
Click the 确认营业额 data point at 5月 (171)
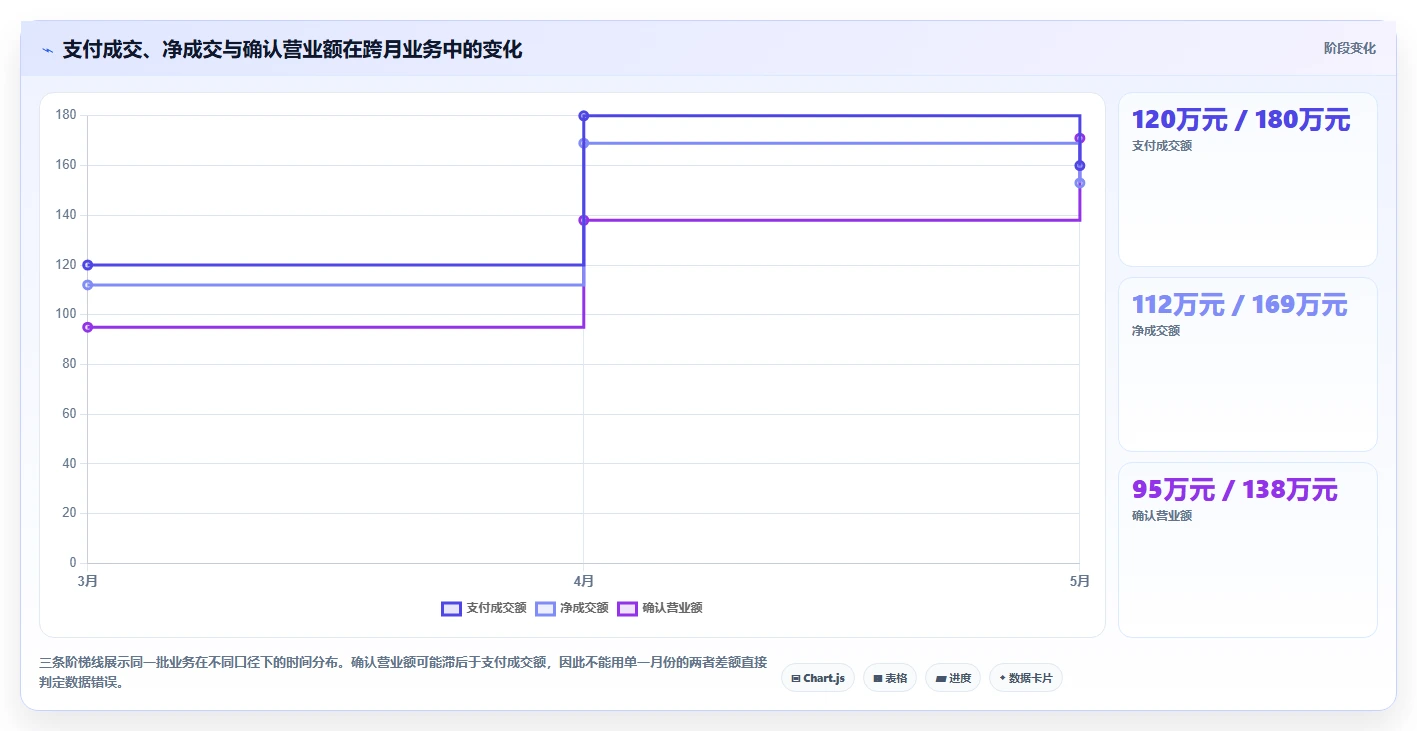coord(1080,138)
